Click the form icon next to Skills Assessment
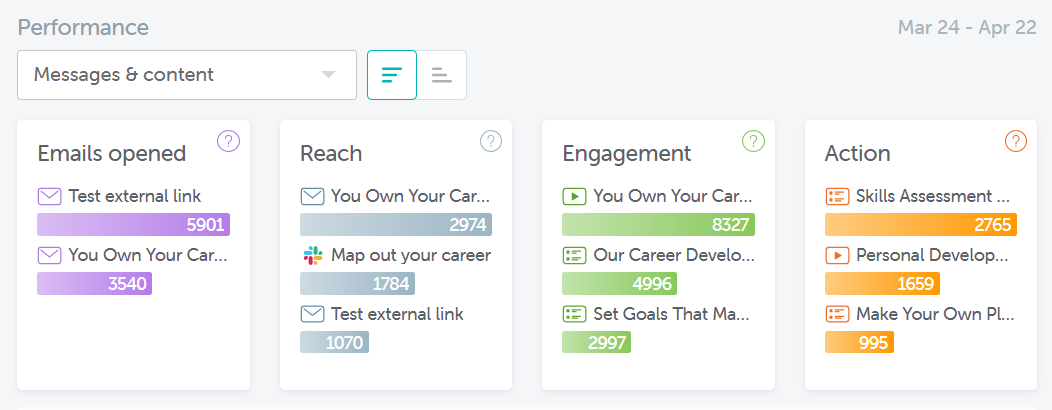Viewport: 1052px width, 410px height. (837, 196)
